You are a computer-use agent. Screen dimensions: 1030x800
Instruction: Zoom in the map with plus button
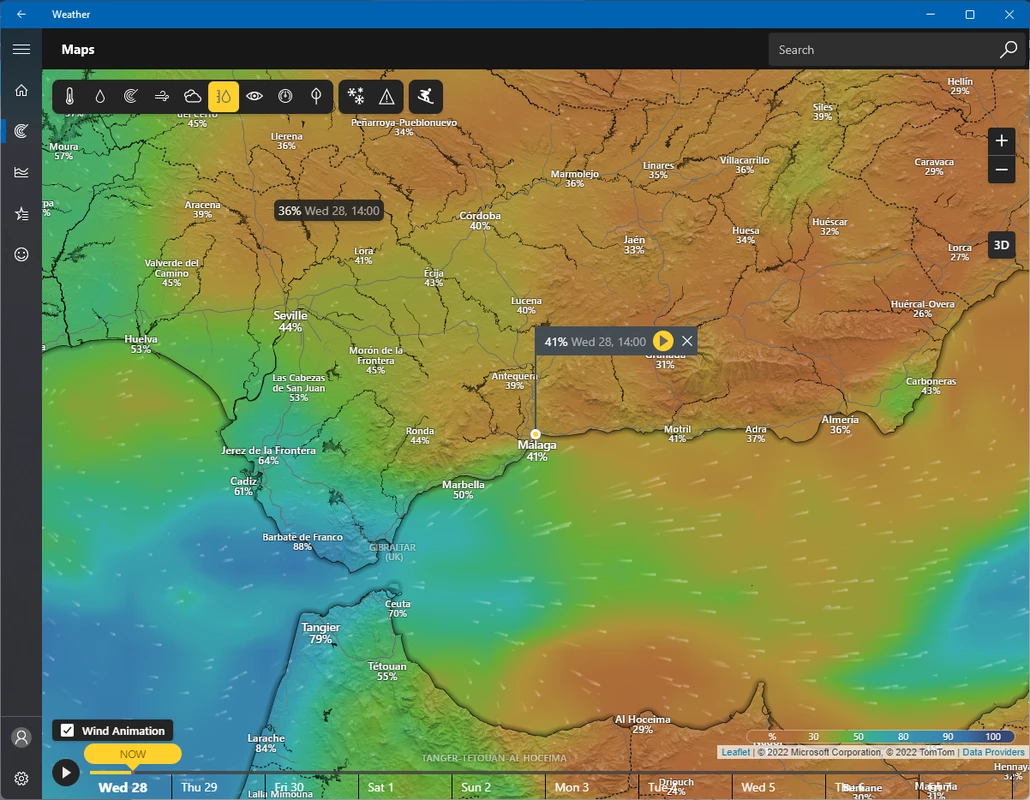(x=1001, y=141)
